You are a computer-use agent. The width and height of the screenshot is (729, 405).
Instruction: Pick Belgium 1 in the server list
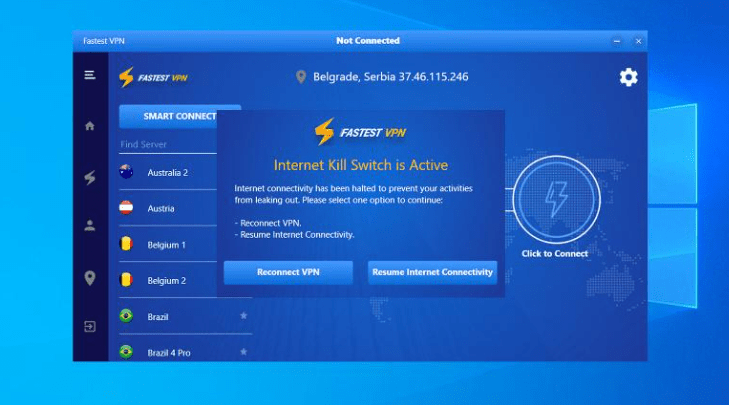166,245
